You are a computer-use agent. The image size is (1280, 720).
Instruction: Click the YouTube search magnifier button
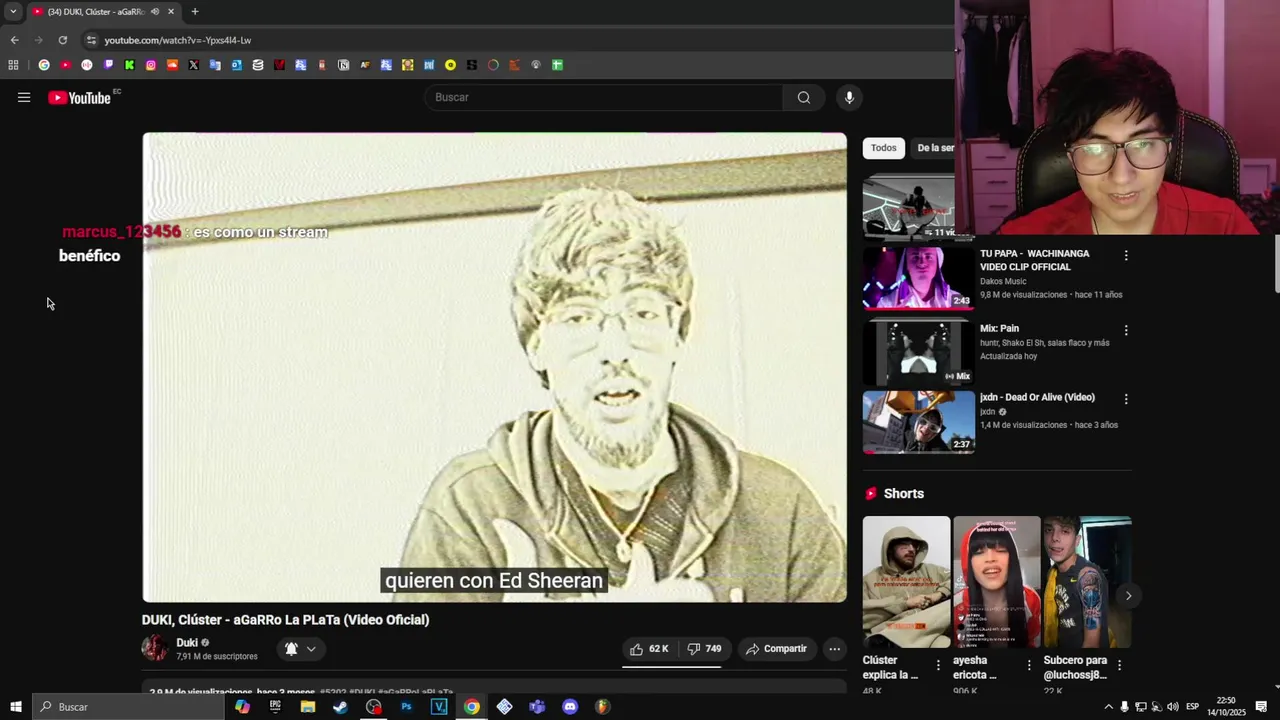pyautogui.click(x=804, y=97)
